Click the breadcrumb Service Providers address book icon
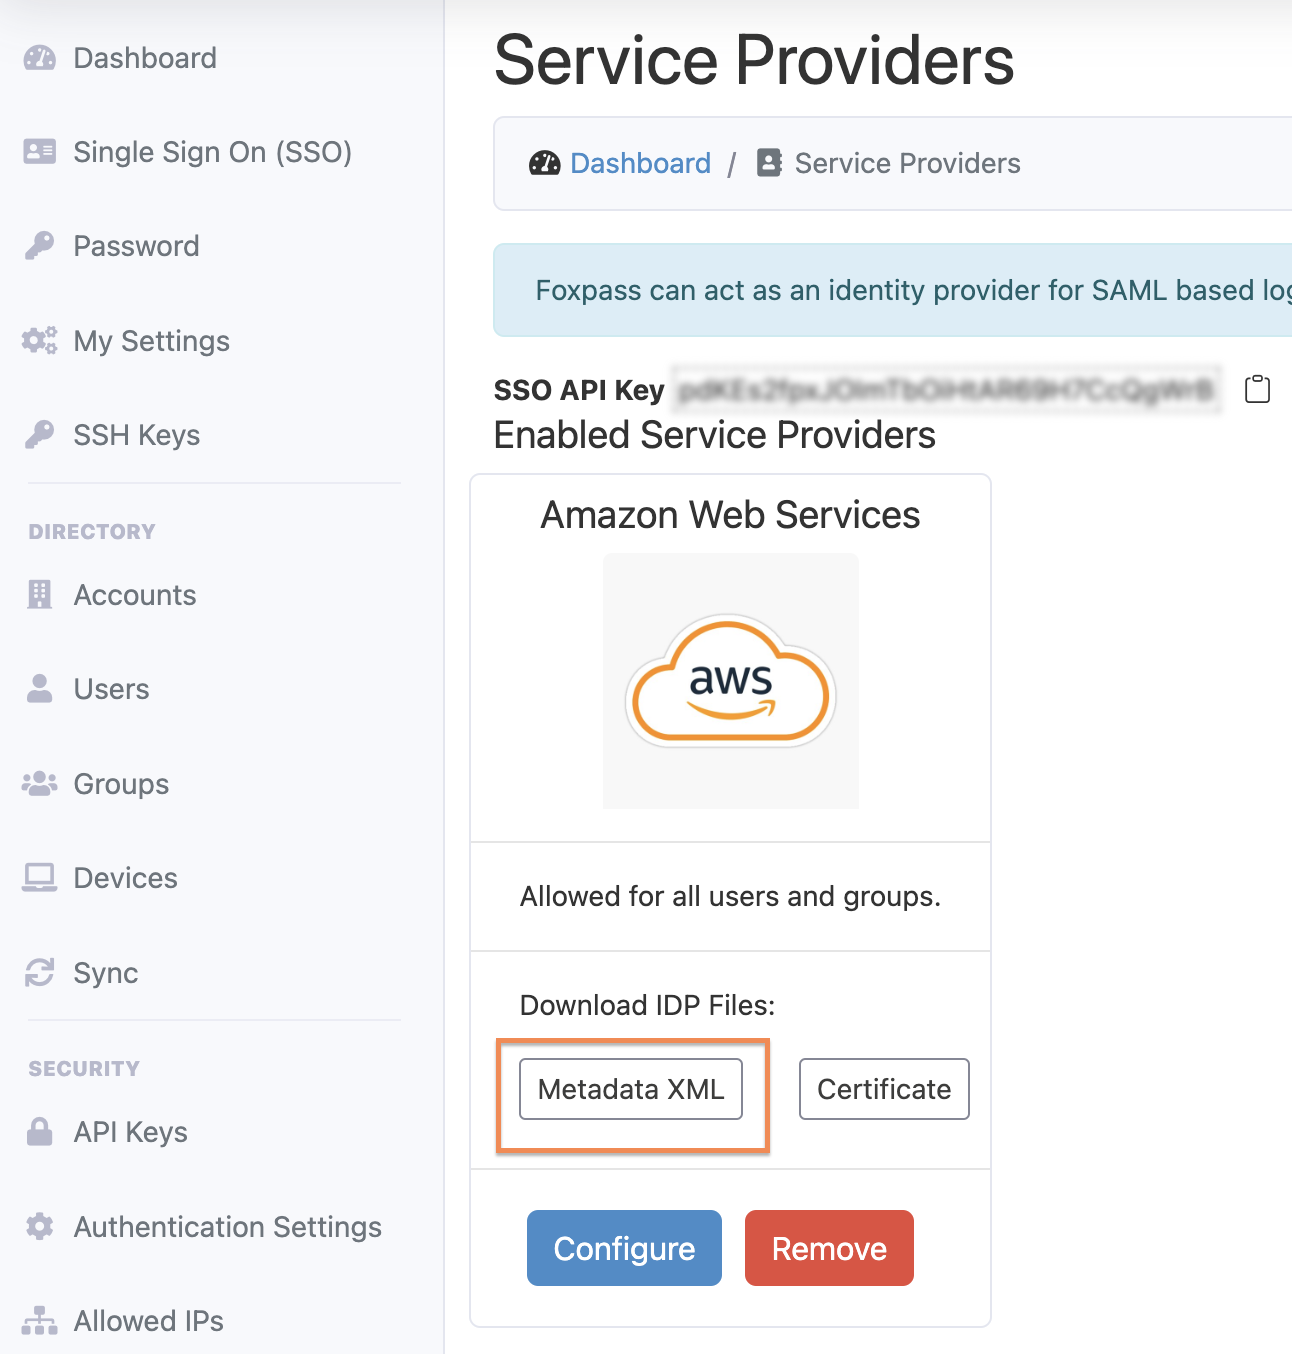Image resolution: width=1292 pixels, height=1354 pixels. (x=769, y=163)
